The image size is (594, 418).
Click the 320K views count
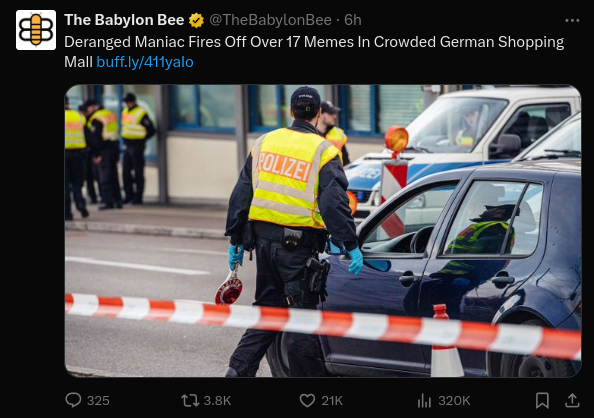coord(454,401)
